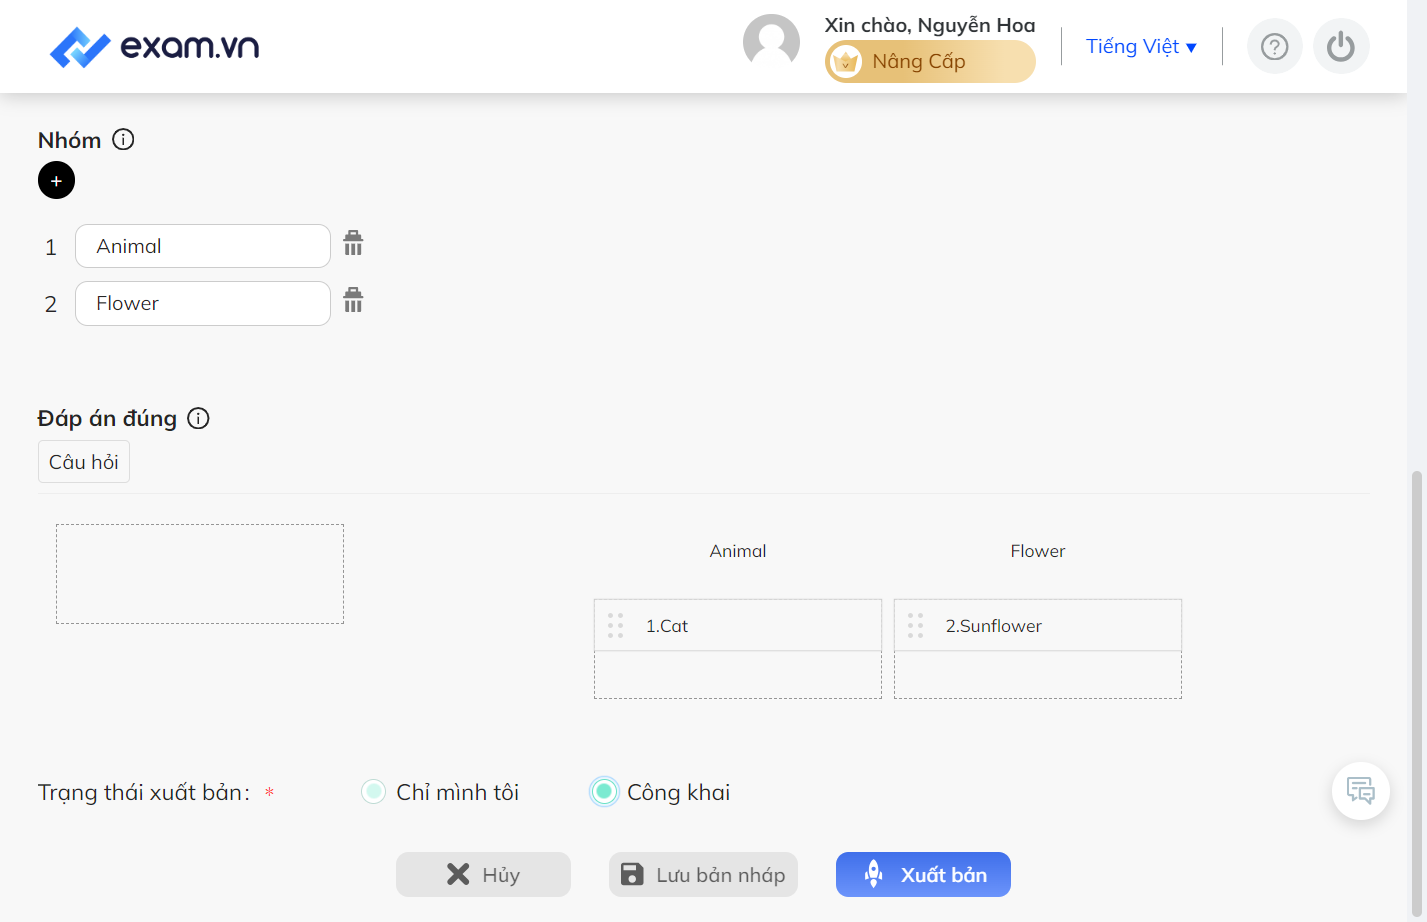This screenshot has height=922, width=1427.
Task: Open the user avatar profile picture
Action: [x=771, y=42]
